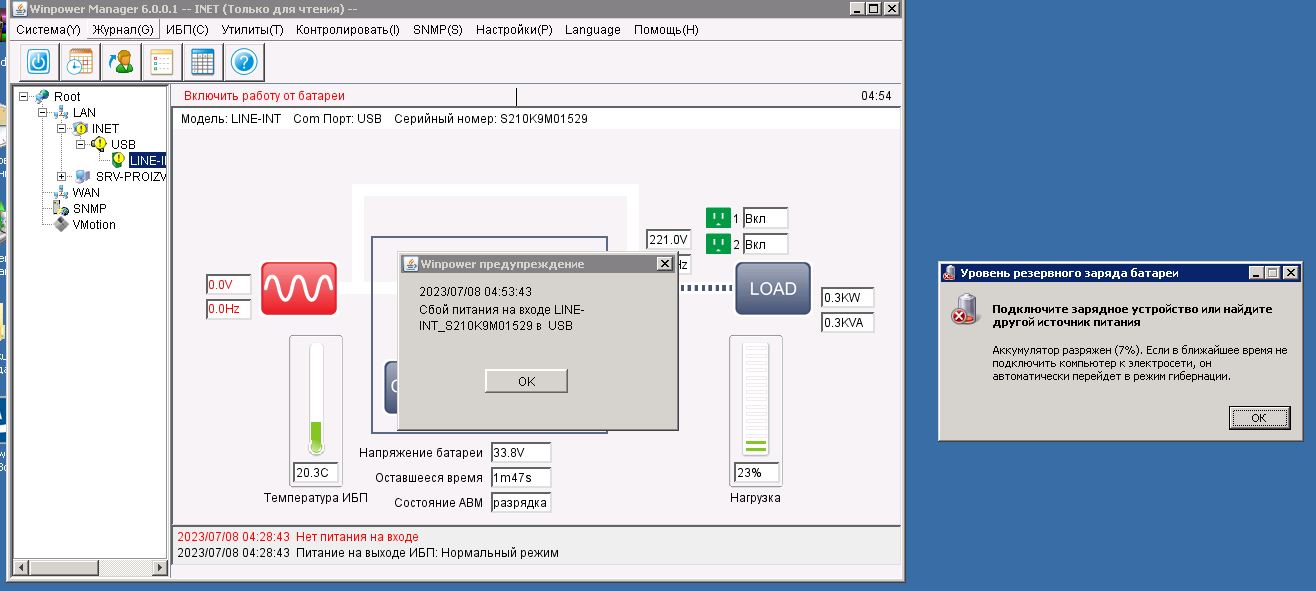This screenshot has height=591, width=1316.
Task: Open the Настройки(P) menu
Action: (514, 30)
